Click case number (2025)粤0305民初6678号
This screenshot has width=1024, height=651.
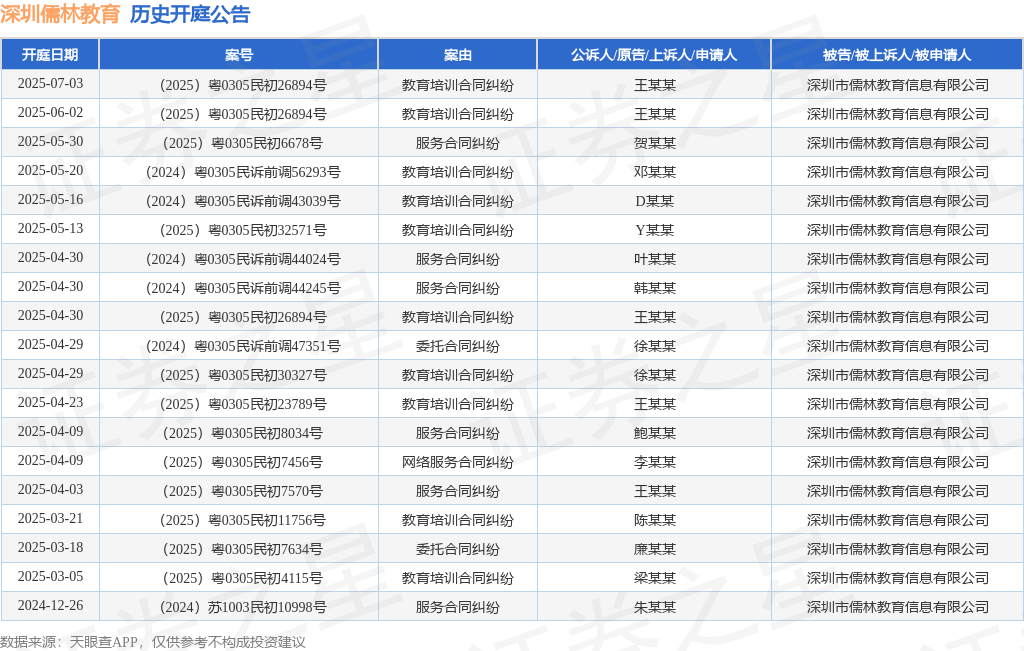pos(243,143)
